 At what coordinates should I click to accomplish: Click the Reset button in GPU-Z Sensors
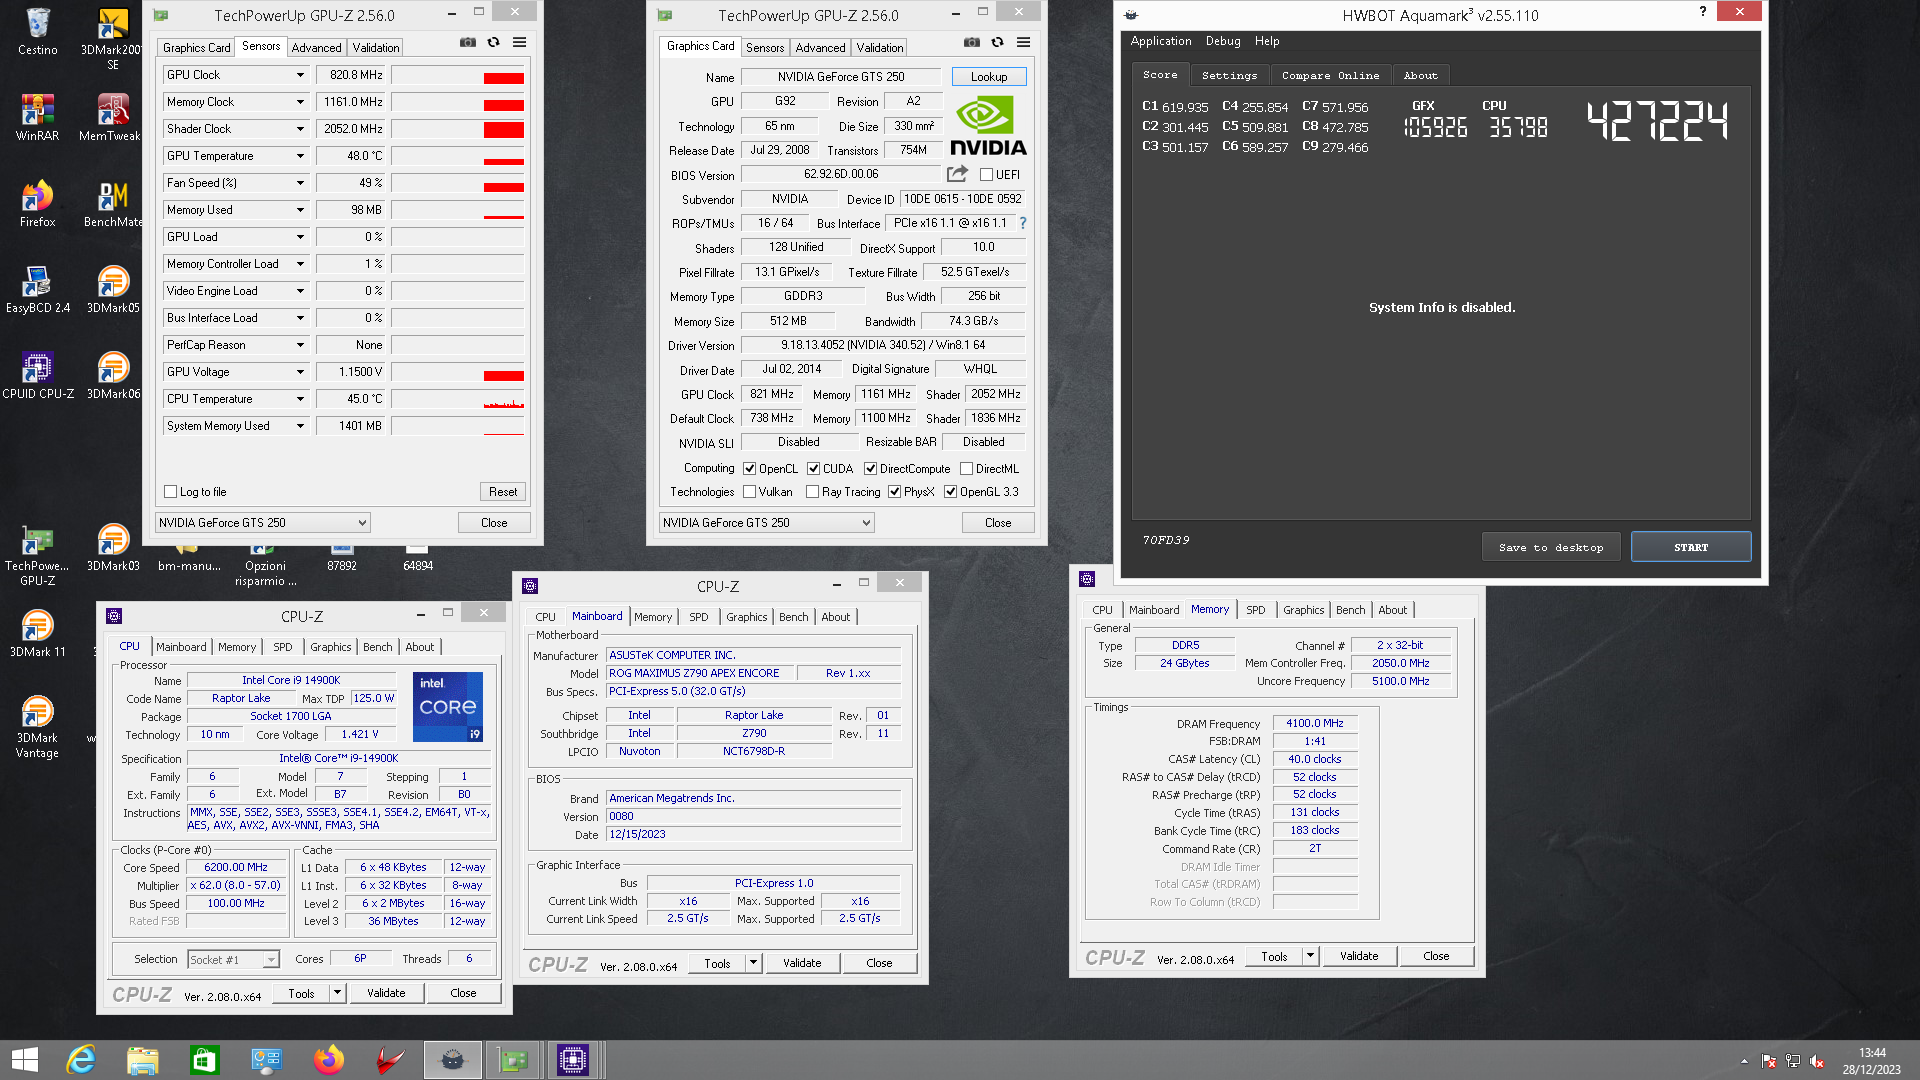pyautogui.click(x=503, y=492)
